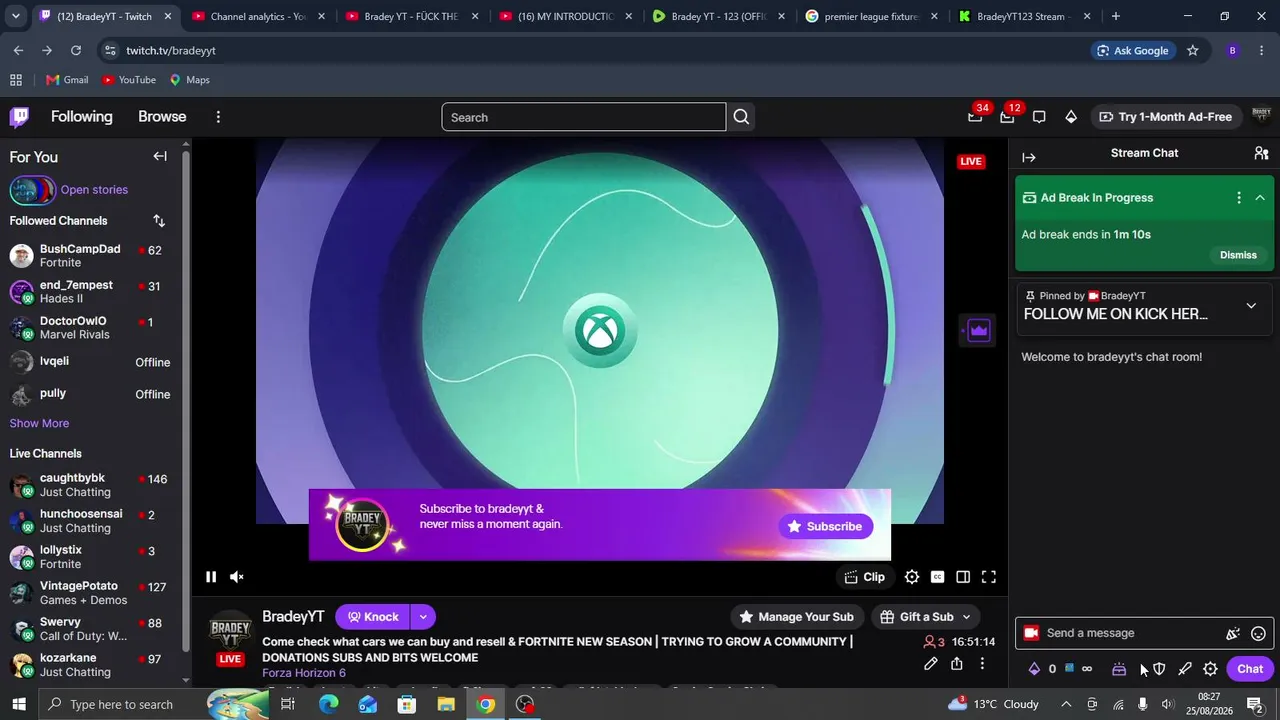Viewport: 1280px width, 720px height.
Task: Open Ad Break options three-dot menu
Action: (x=1239, y=198)
